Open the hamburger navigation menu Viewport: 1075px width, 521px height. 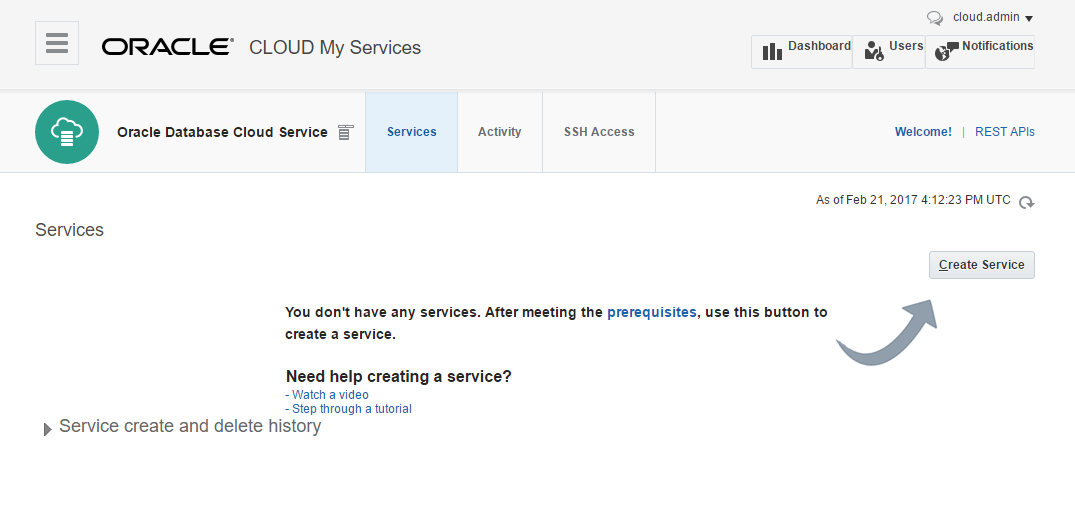coord(57,43)
